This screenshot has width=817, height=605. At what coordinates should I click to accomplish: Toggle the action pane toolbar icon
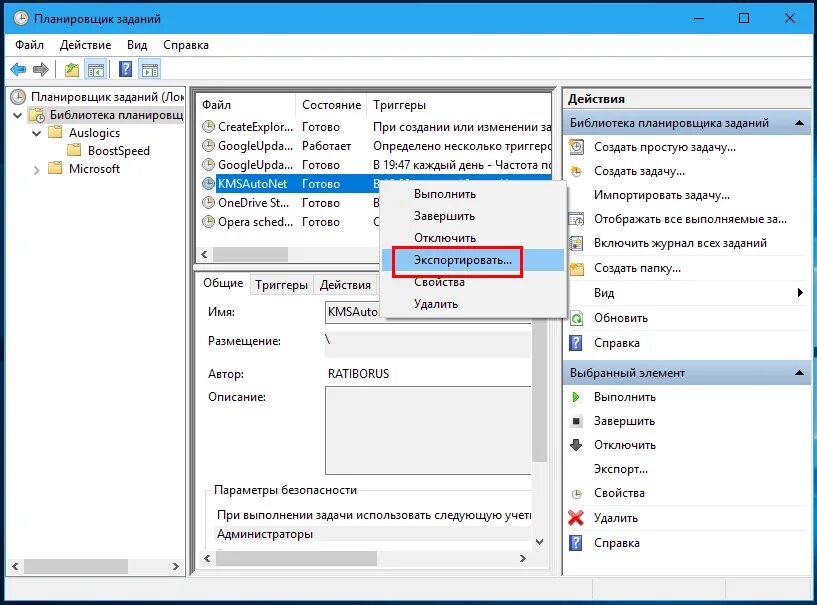pyautogui.click(x=150, y=69)
